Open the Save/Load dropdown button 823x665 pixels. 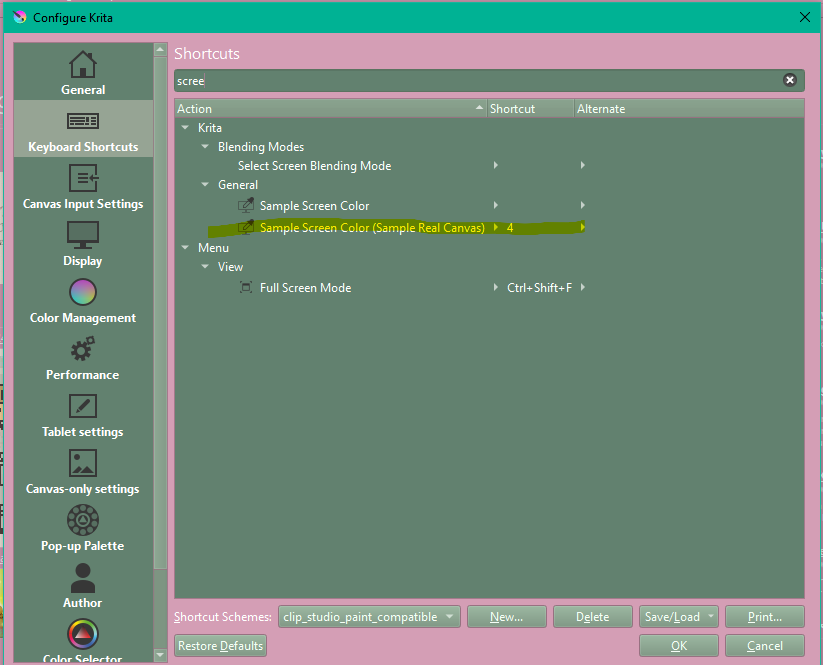coord(678,617)
